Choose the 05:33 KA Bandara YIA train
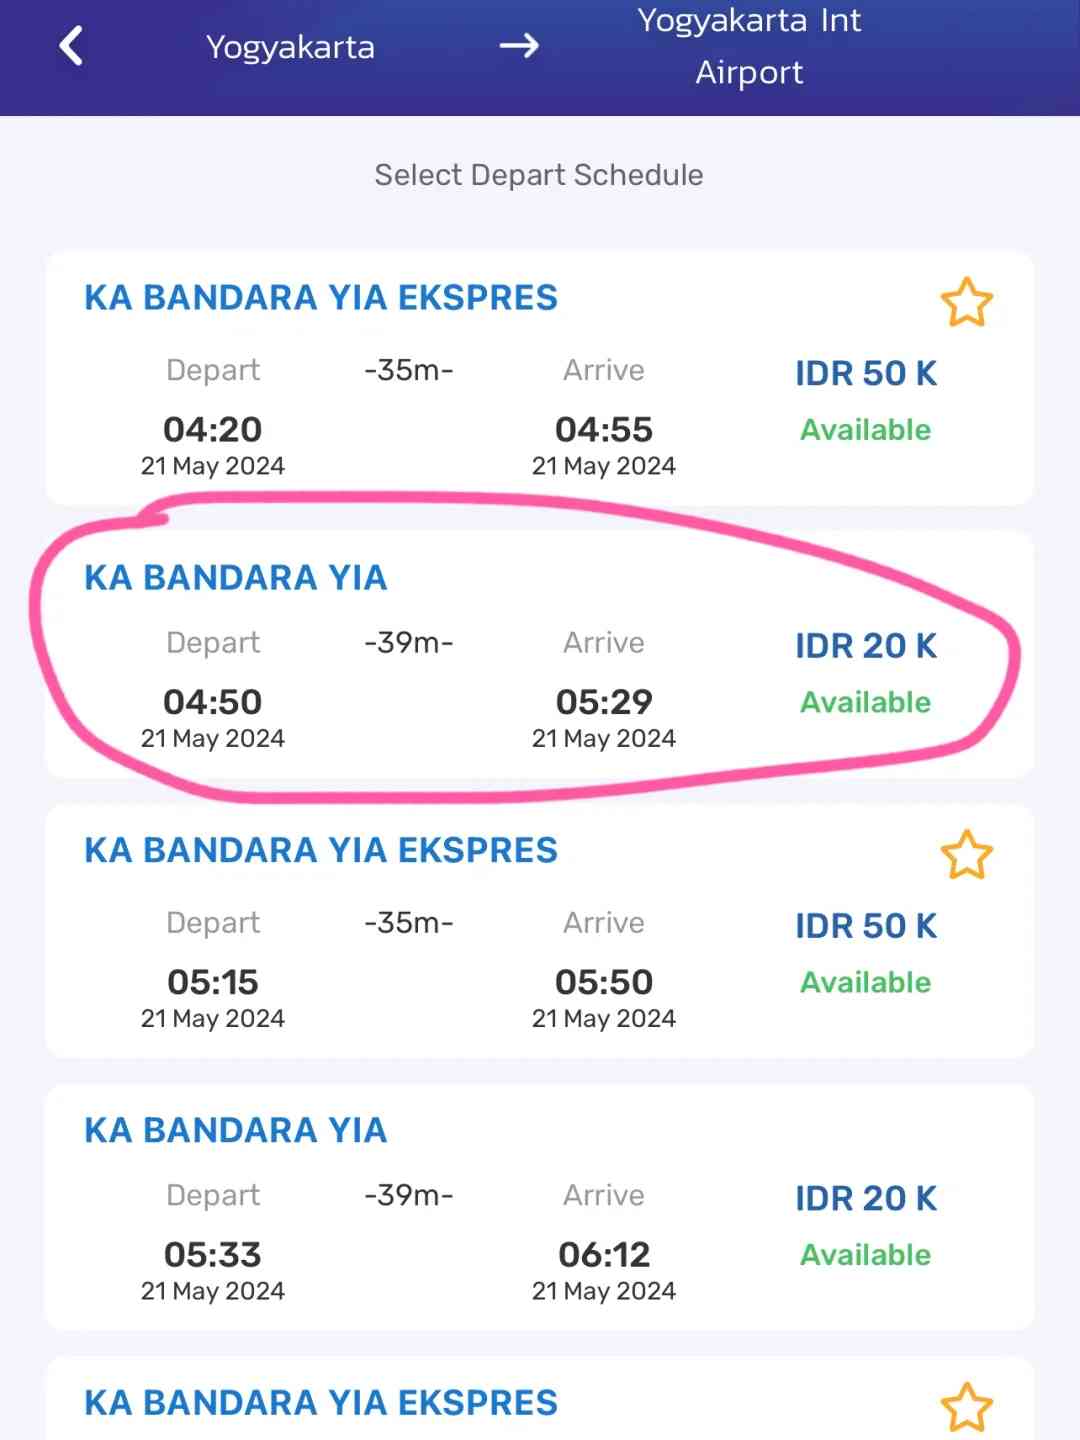 [x=540, y=1207]
